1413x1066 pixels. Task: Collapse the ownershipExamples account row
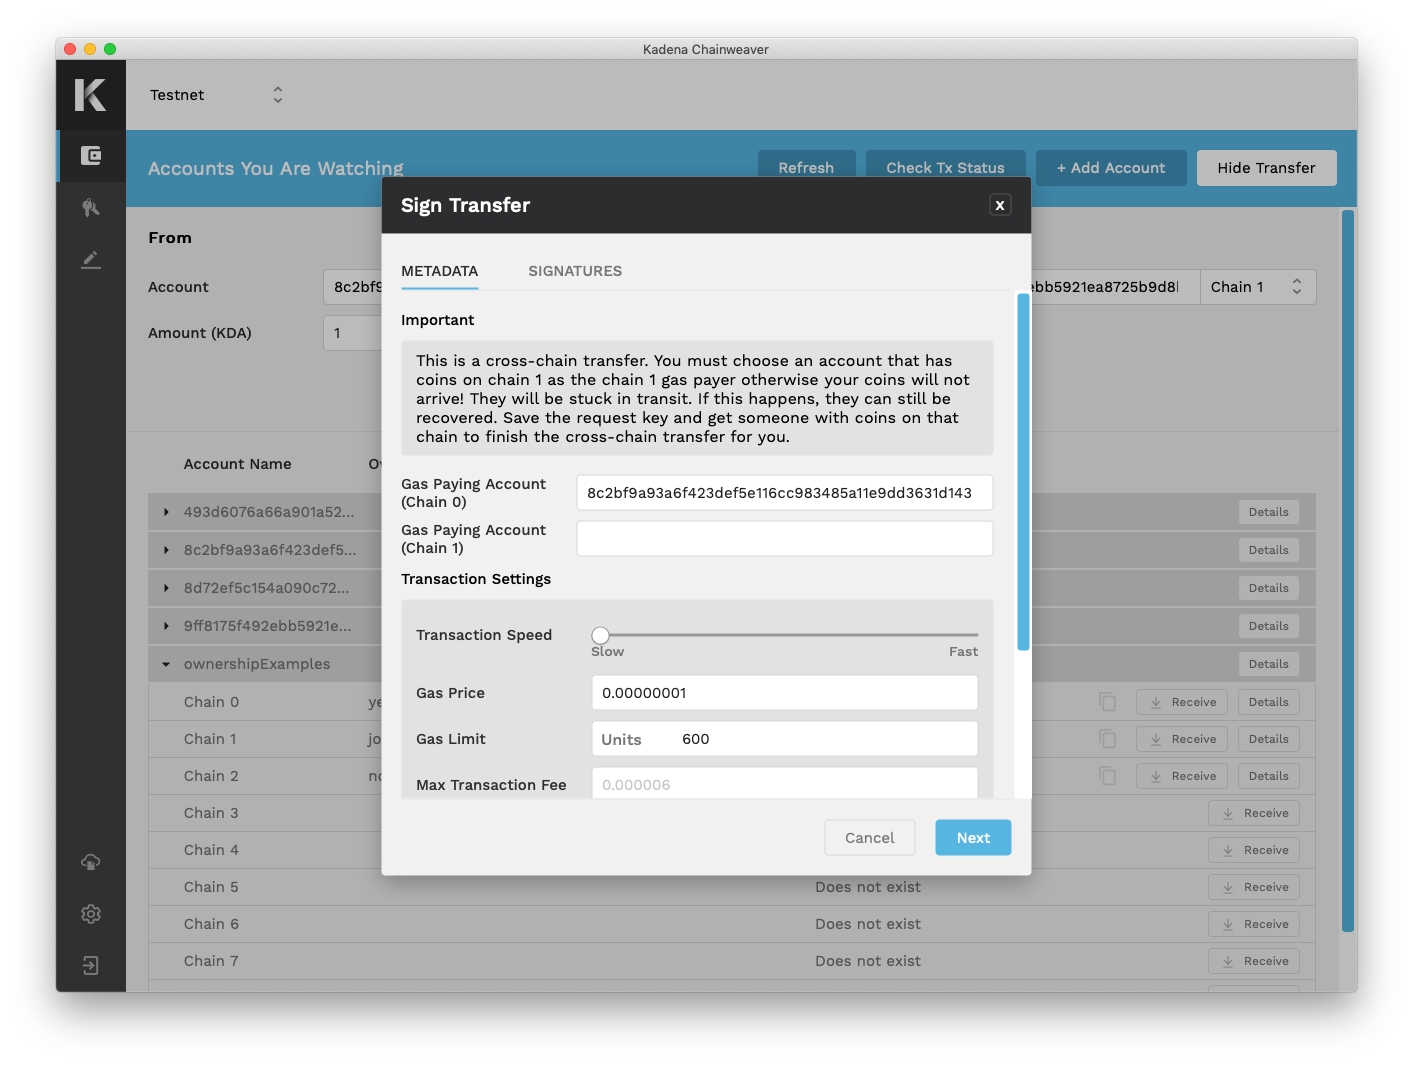point(166,664)
